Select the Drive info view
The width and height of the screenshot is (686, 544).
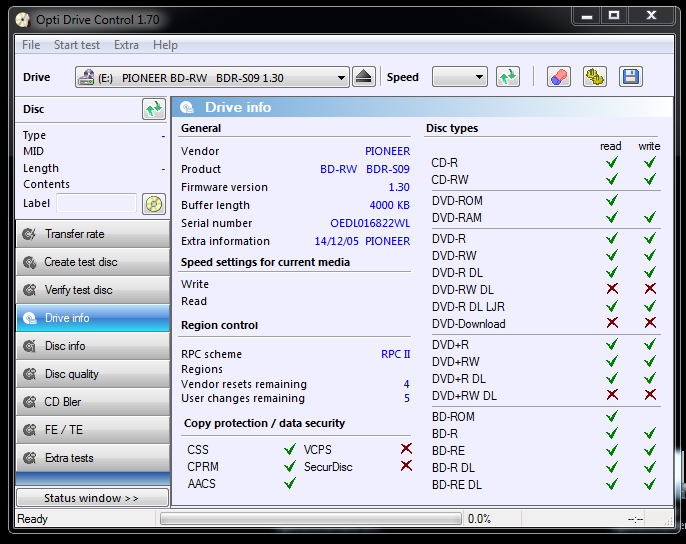(93, 318)
